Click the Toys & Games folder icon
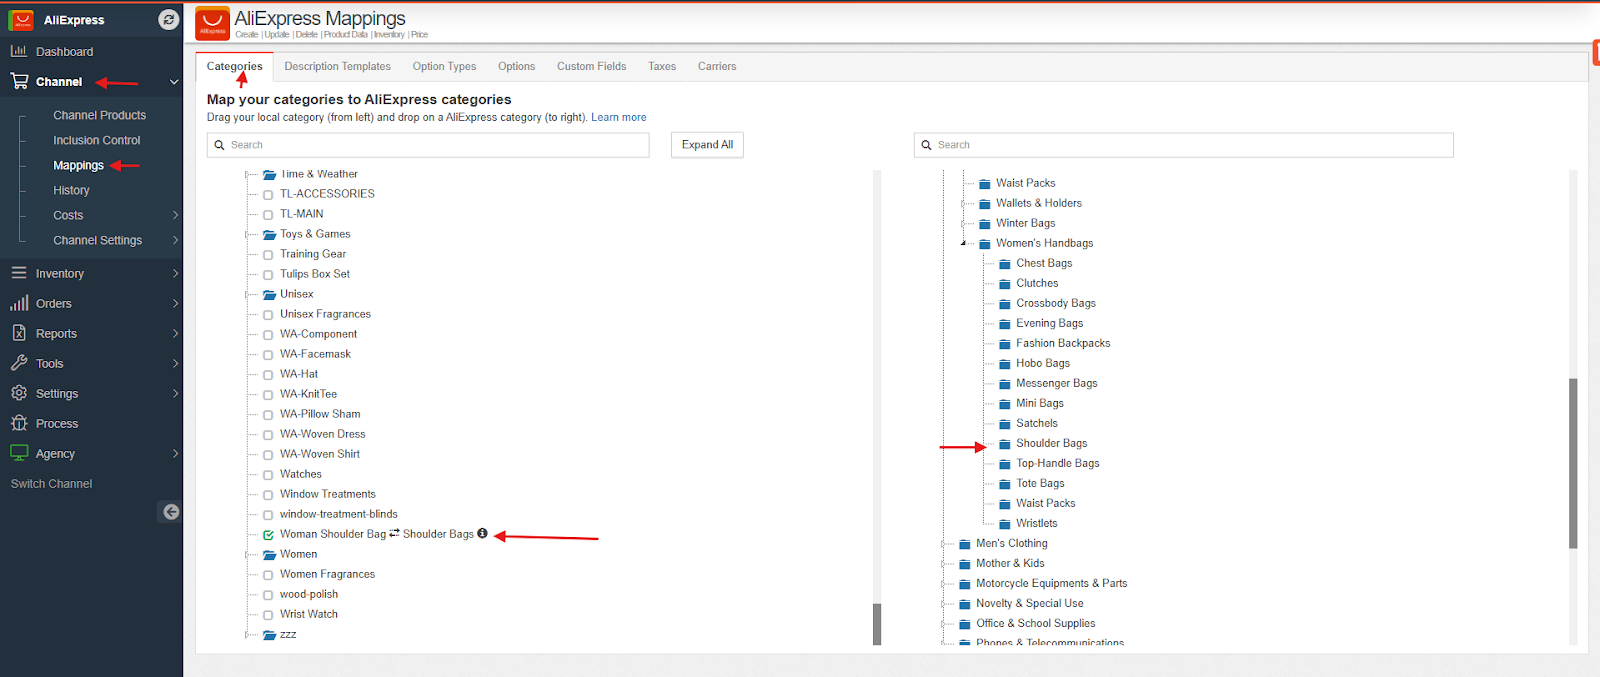 tap(269, 235)
